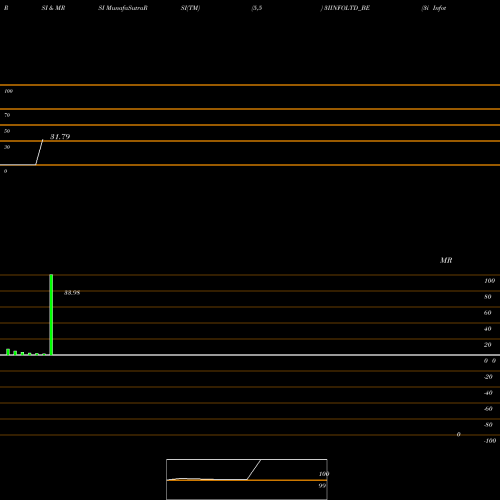Click the 30 level RSI axis label

[x=7, y=147]
